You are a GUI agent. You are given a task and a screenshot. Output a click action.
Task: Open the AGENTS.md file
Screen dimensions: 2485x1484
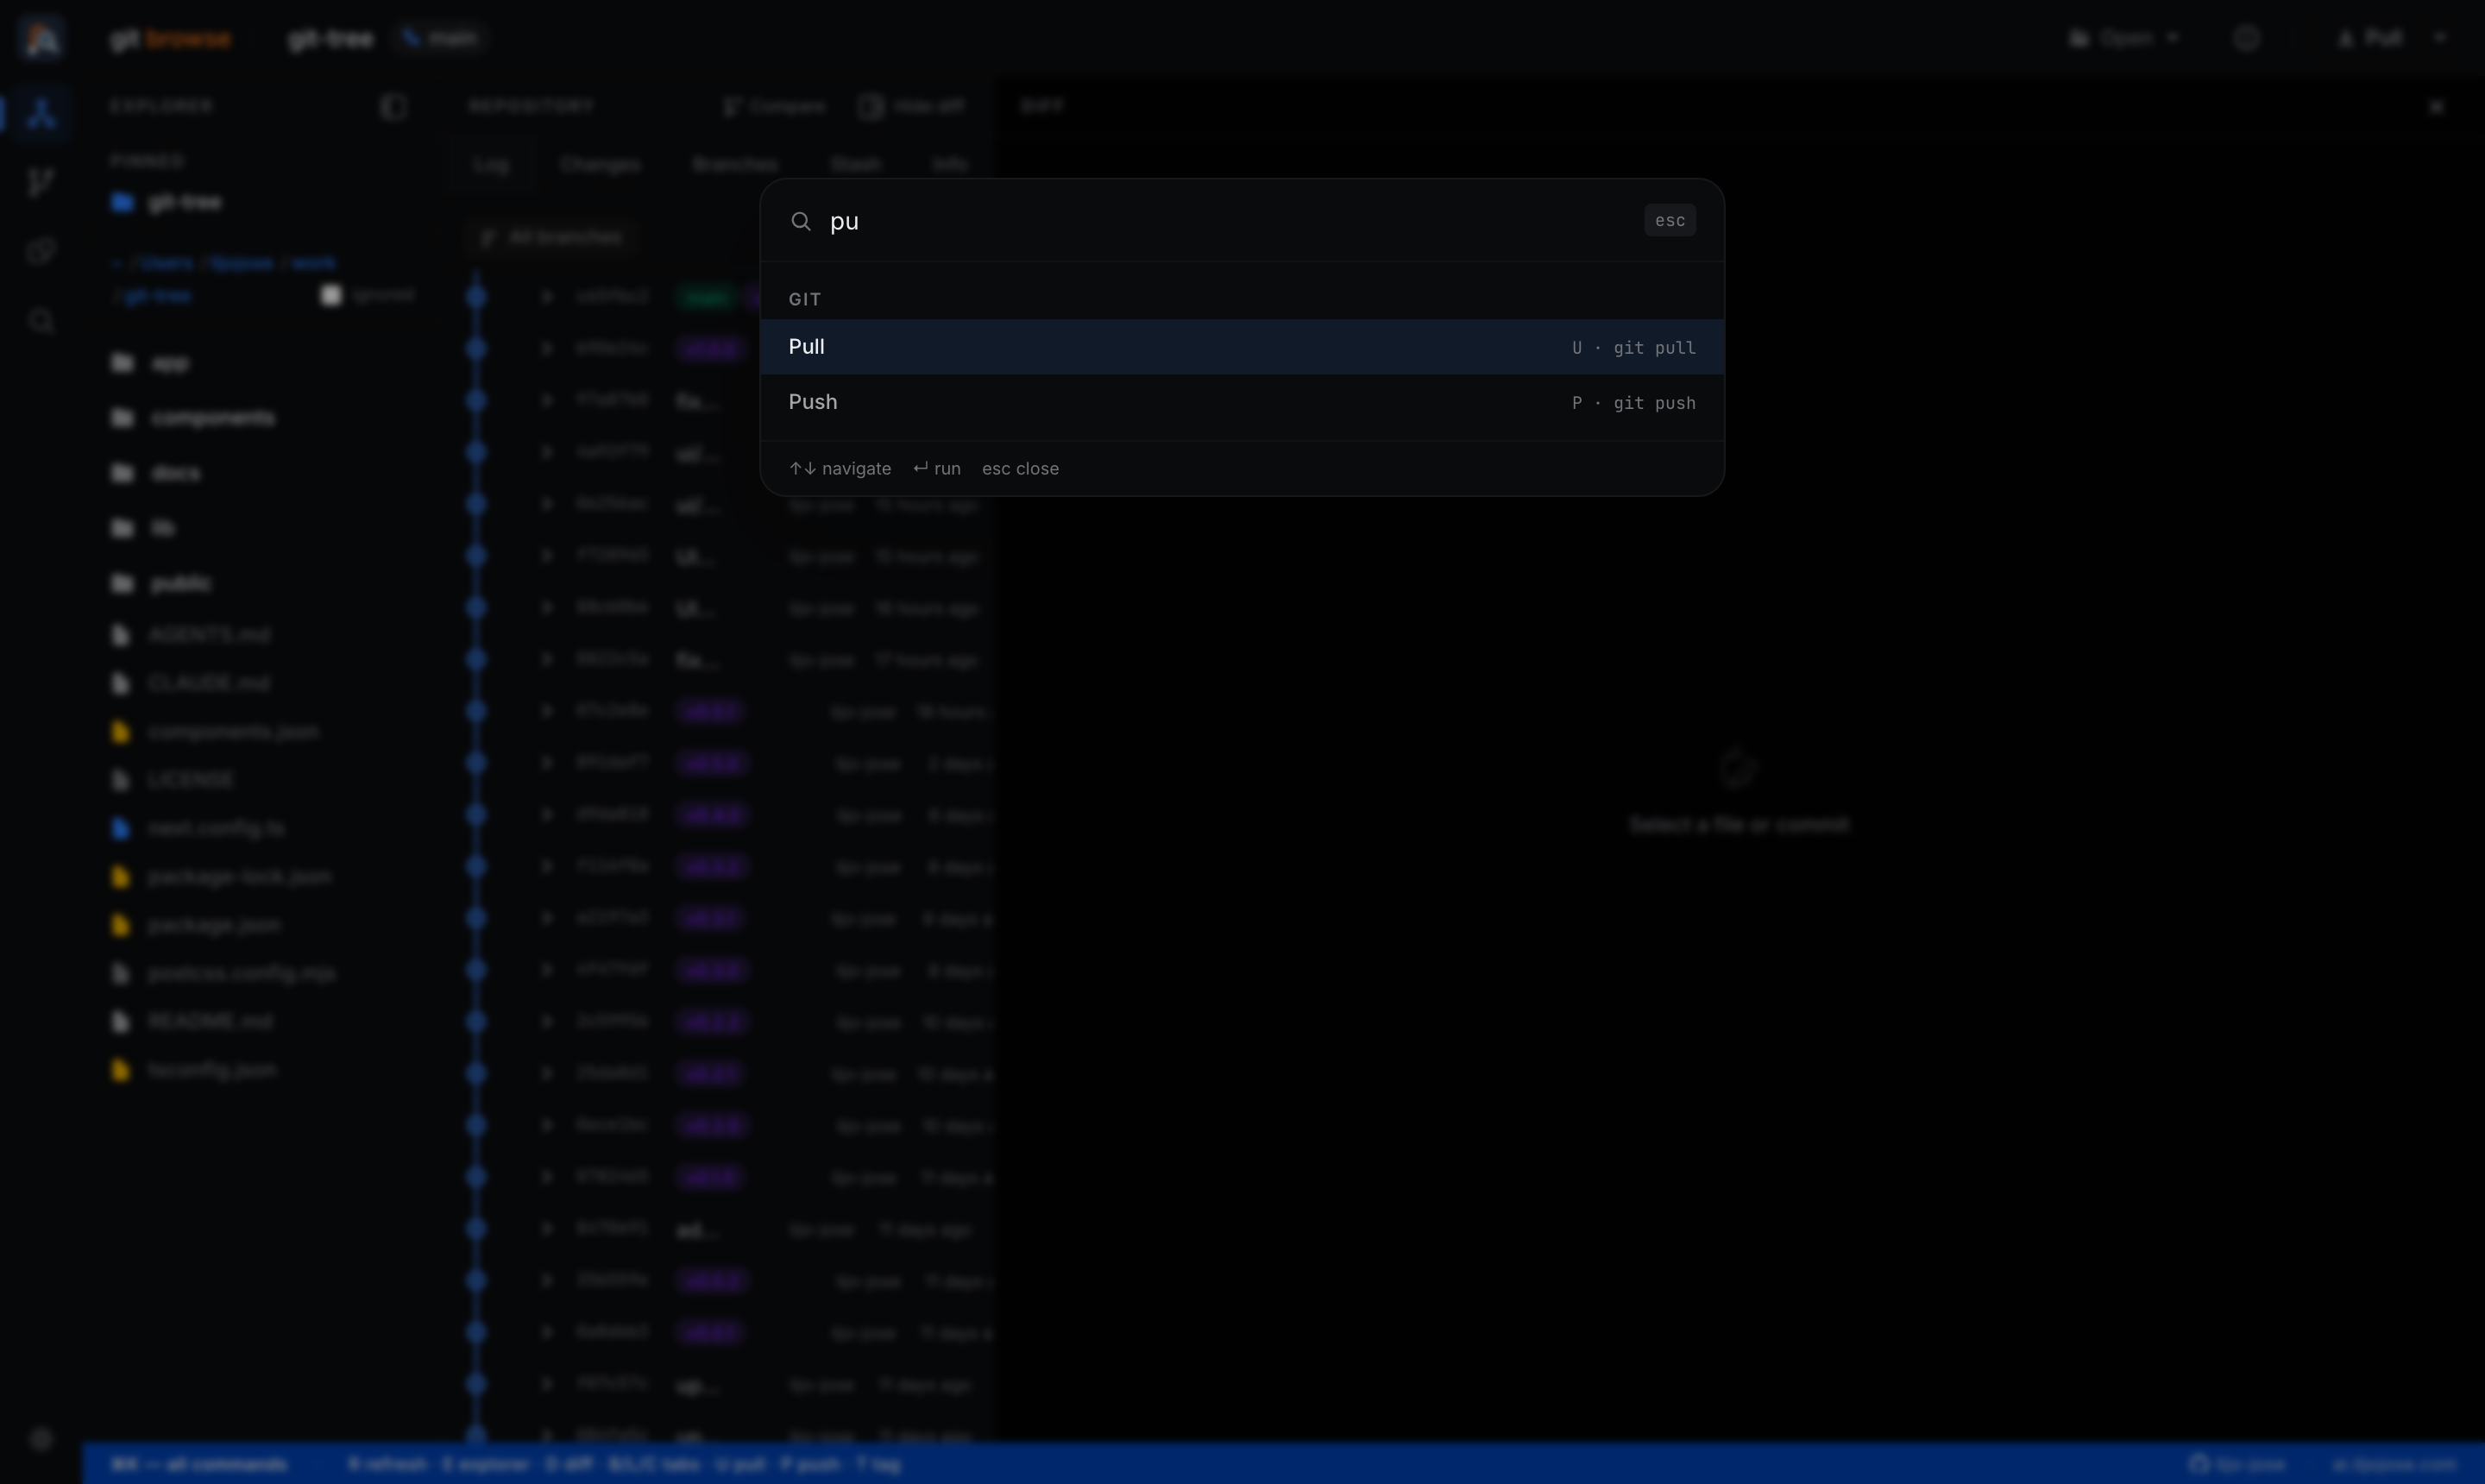(190, 635)
